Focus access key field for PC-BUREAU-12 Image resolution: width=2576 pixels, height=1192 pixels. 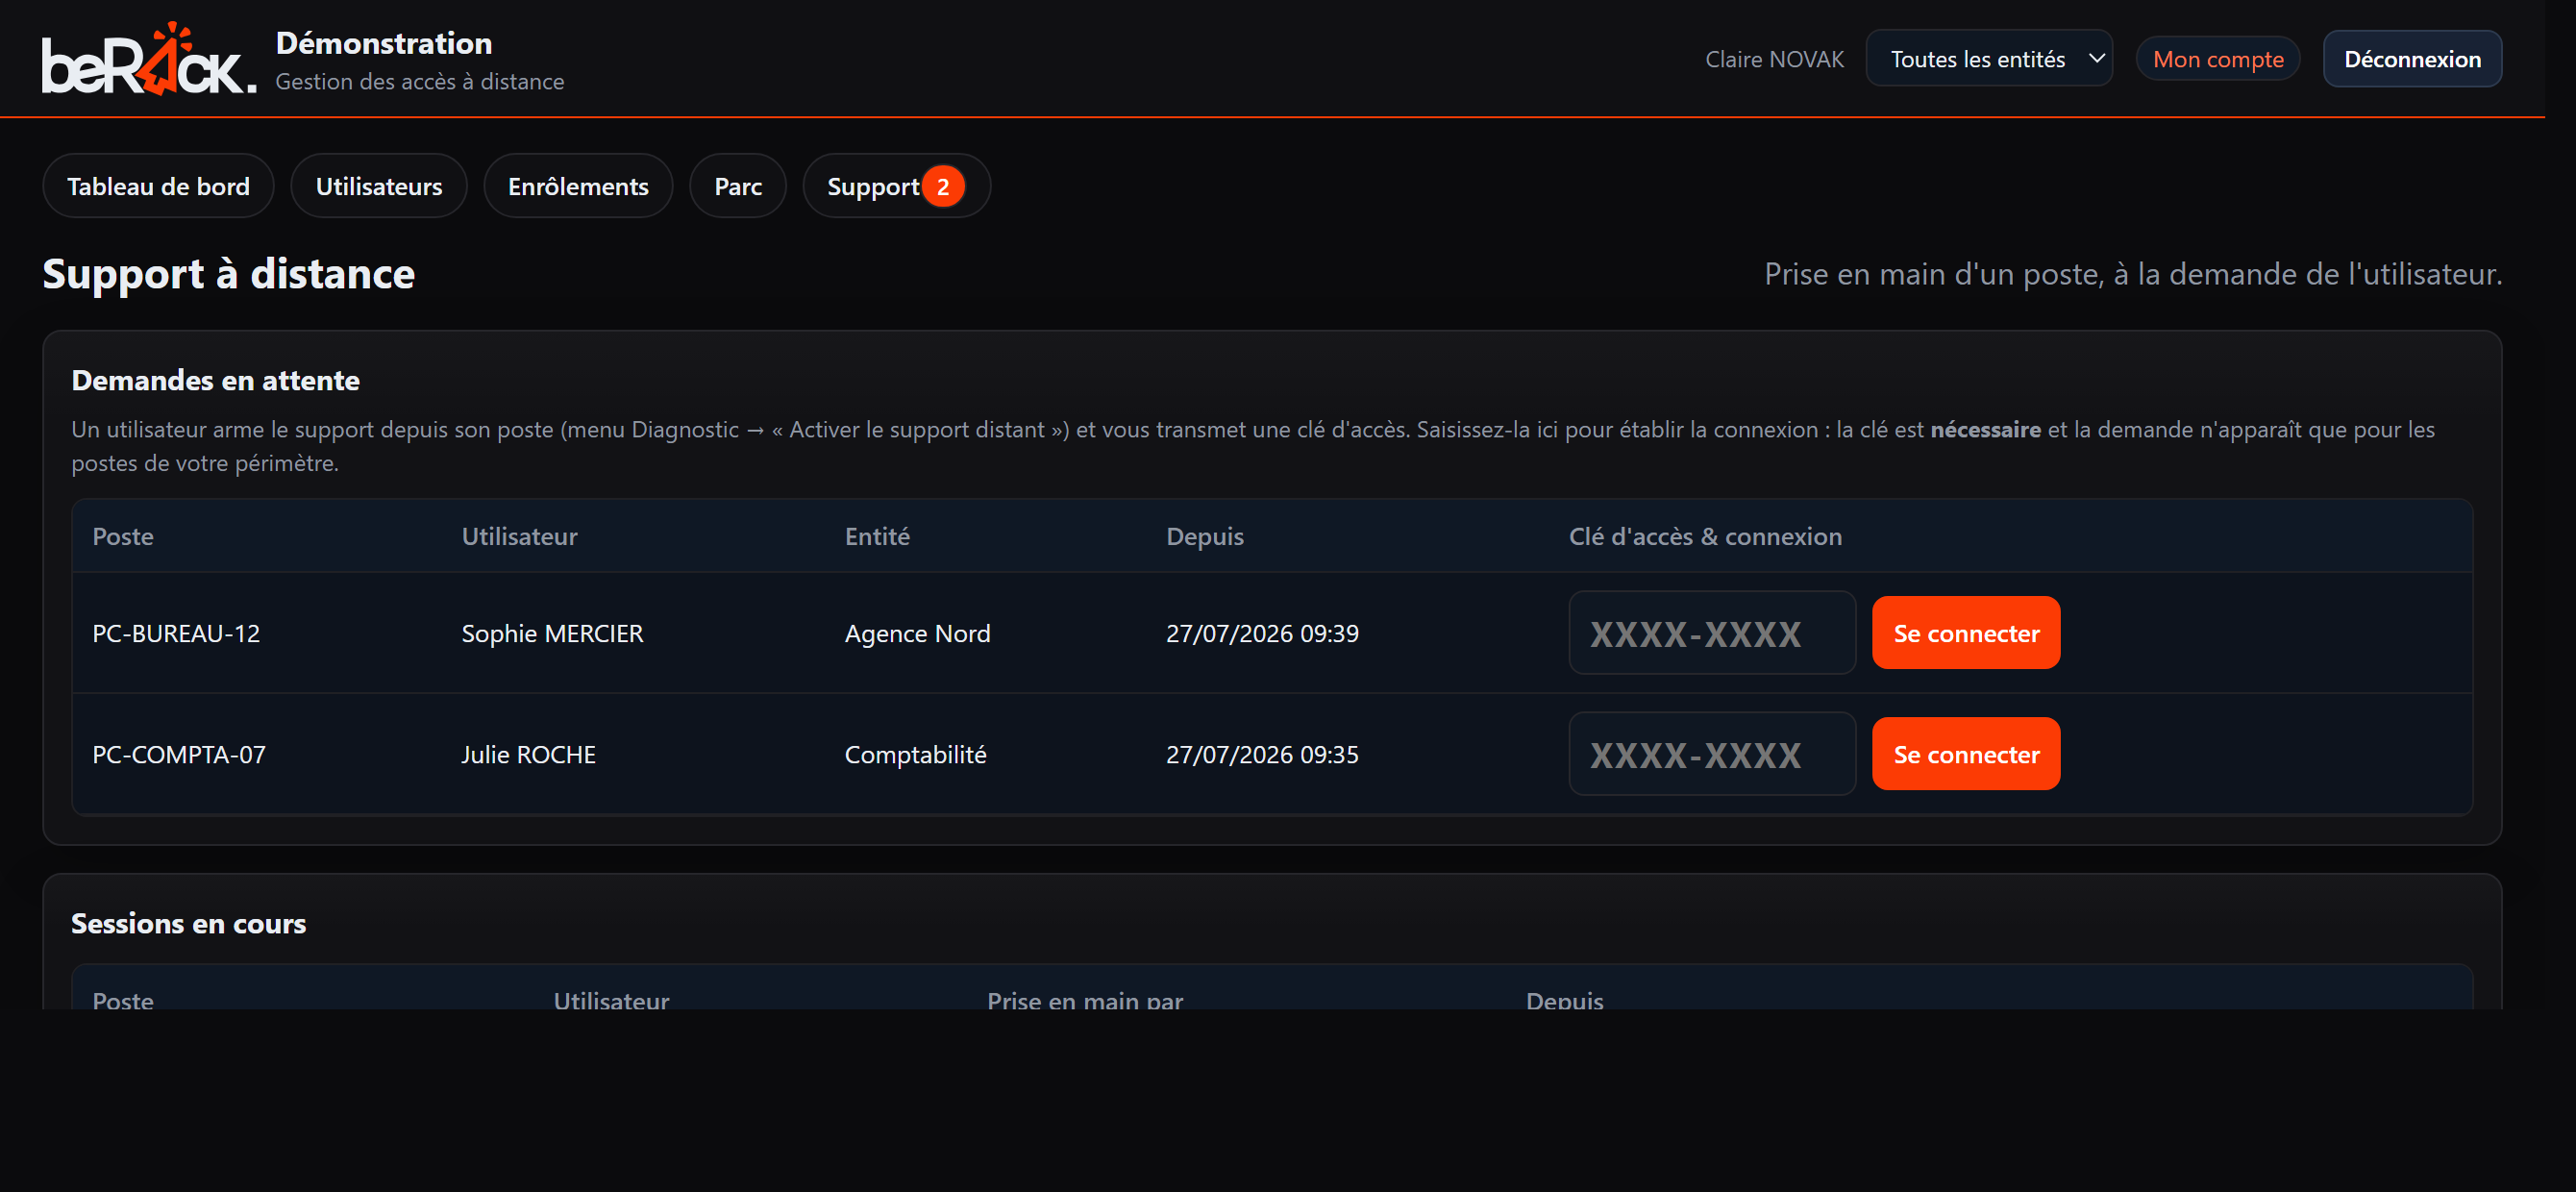pos(1711,633)
